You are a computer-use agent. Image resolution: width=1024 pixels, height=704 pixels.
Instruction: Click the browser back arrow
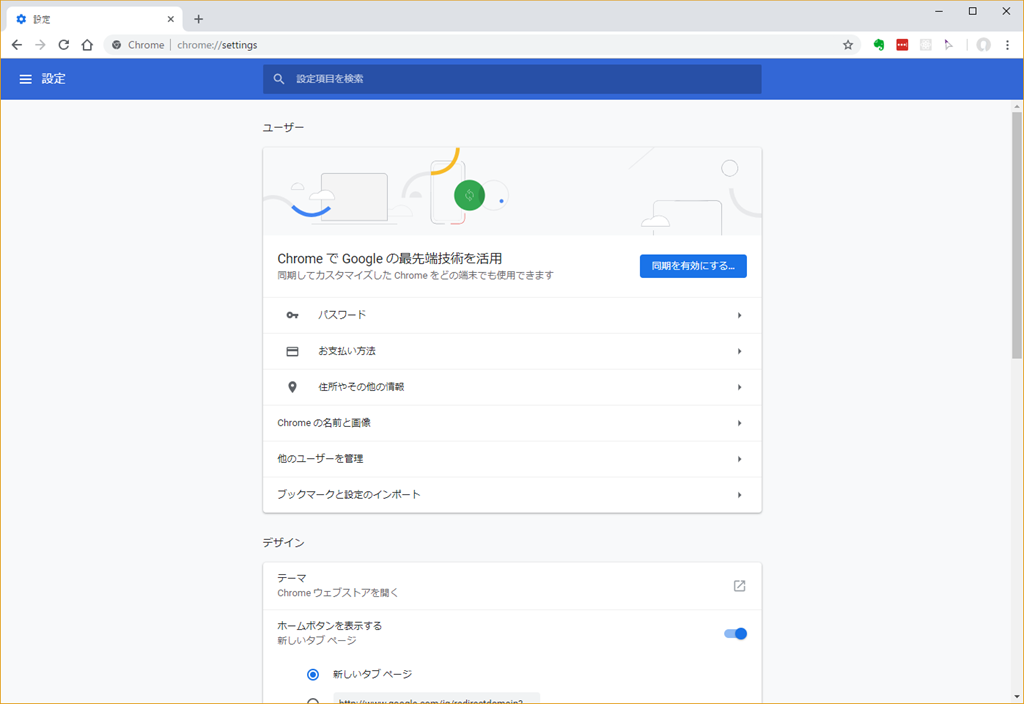click(x=17, y=45)
